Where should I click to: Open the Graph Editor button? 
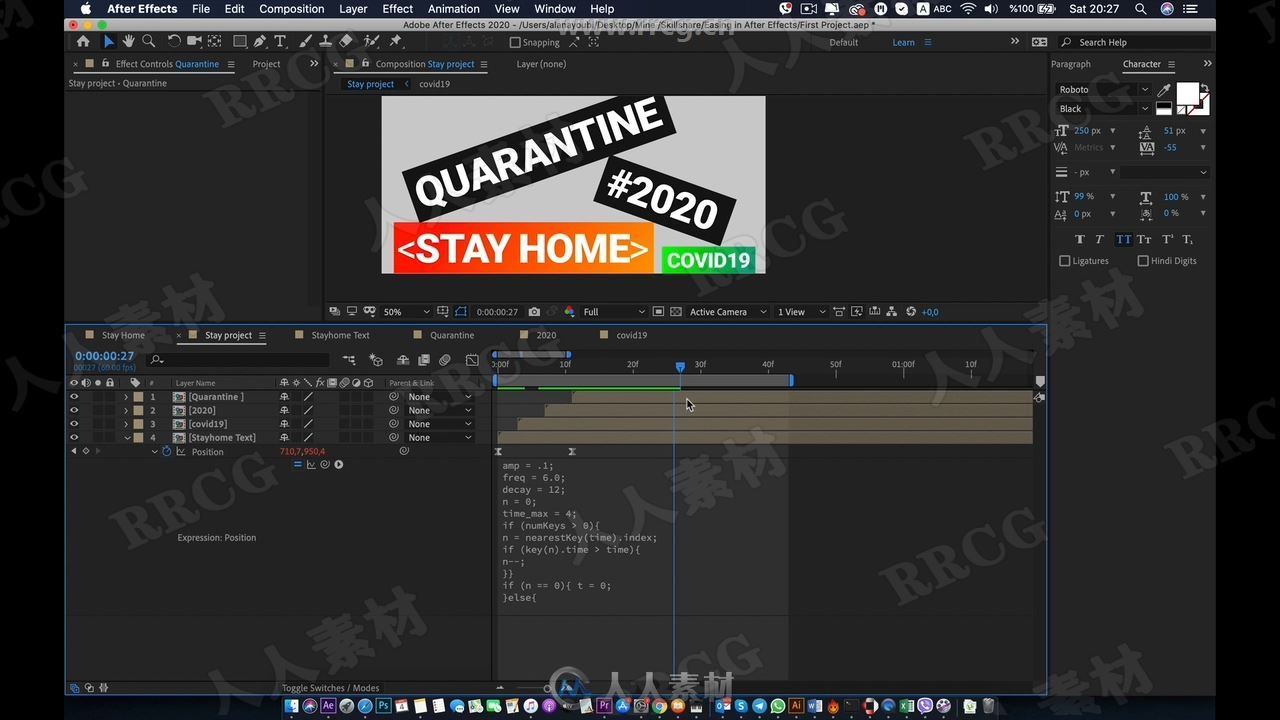pos(472,360)
